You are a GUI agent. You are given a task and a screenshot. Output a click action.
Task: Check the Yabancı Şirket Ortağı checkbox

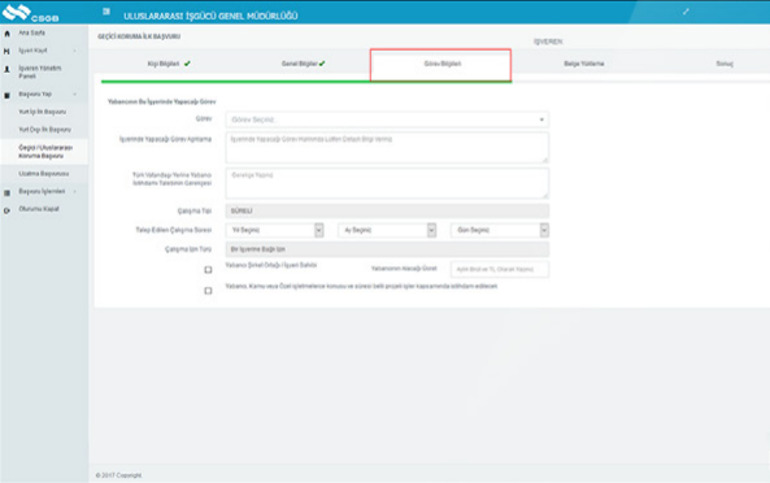(x=208, y=270)
